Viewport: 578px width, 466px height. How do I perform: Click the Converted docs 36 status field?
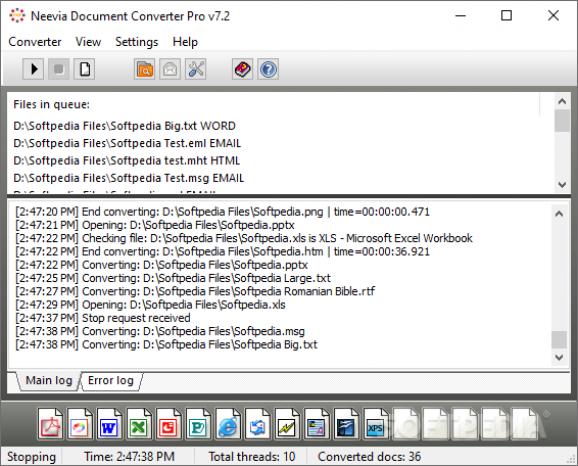[x=369, y=456]
